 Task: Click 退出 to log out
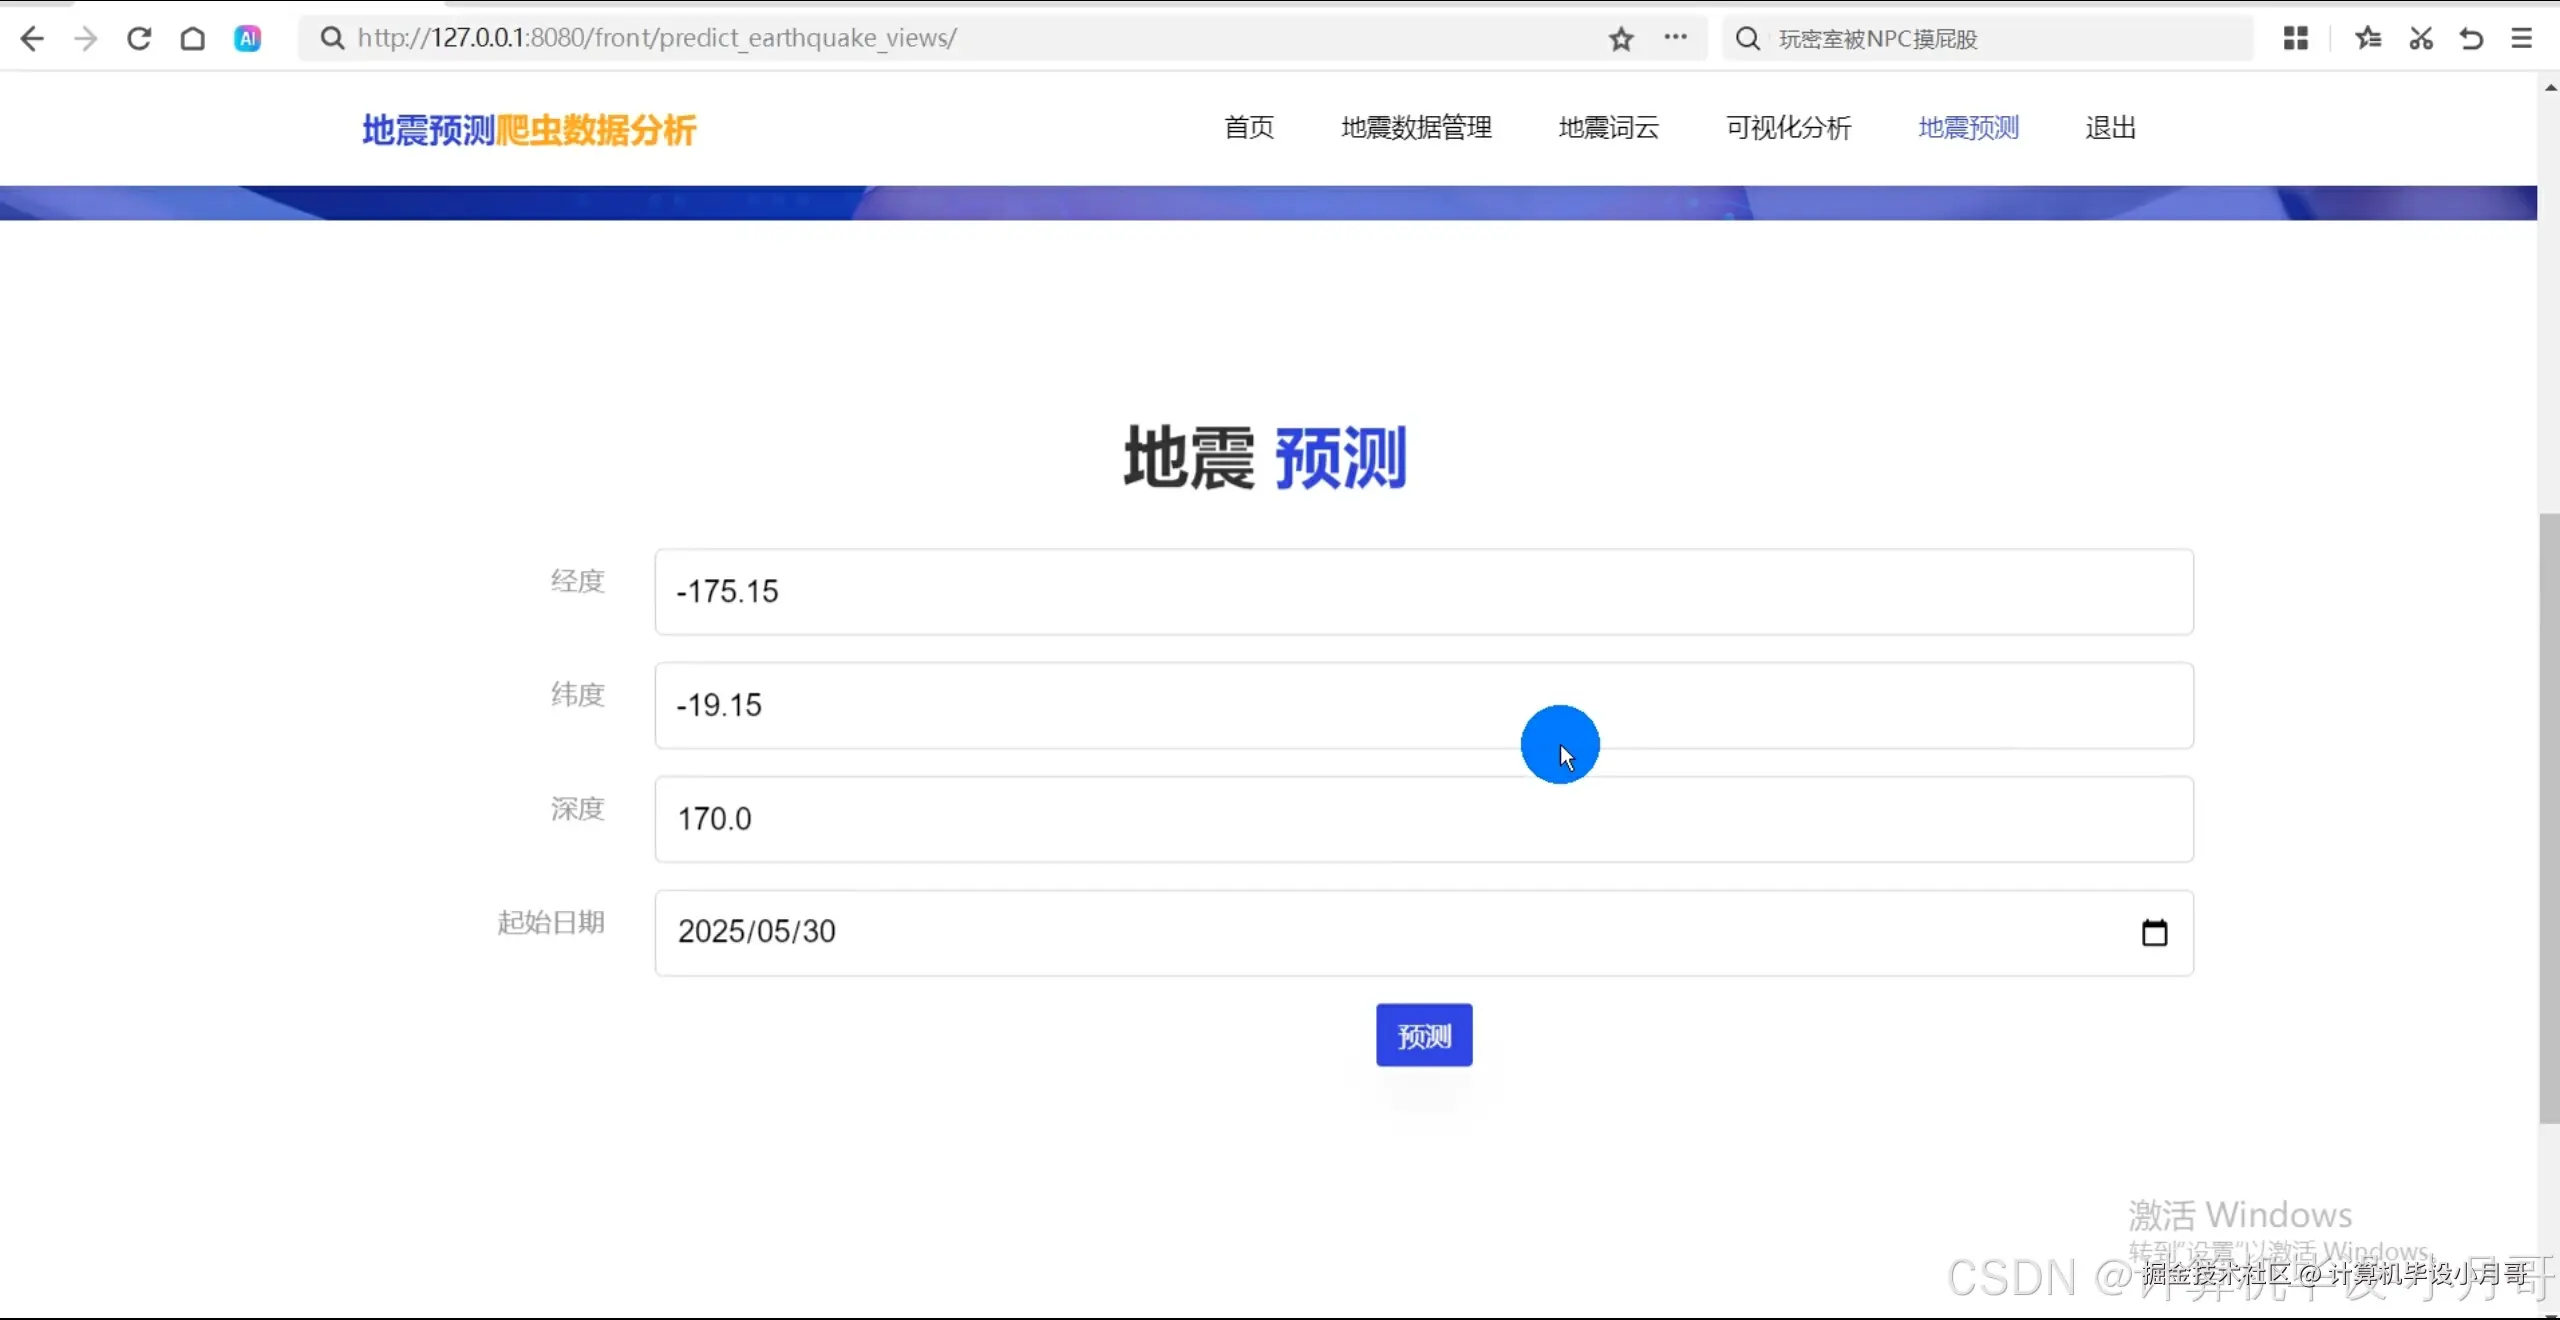click(2110, 128)
